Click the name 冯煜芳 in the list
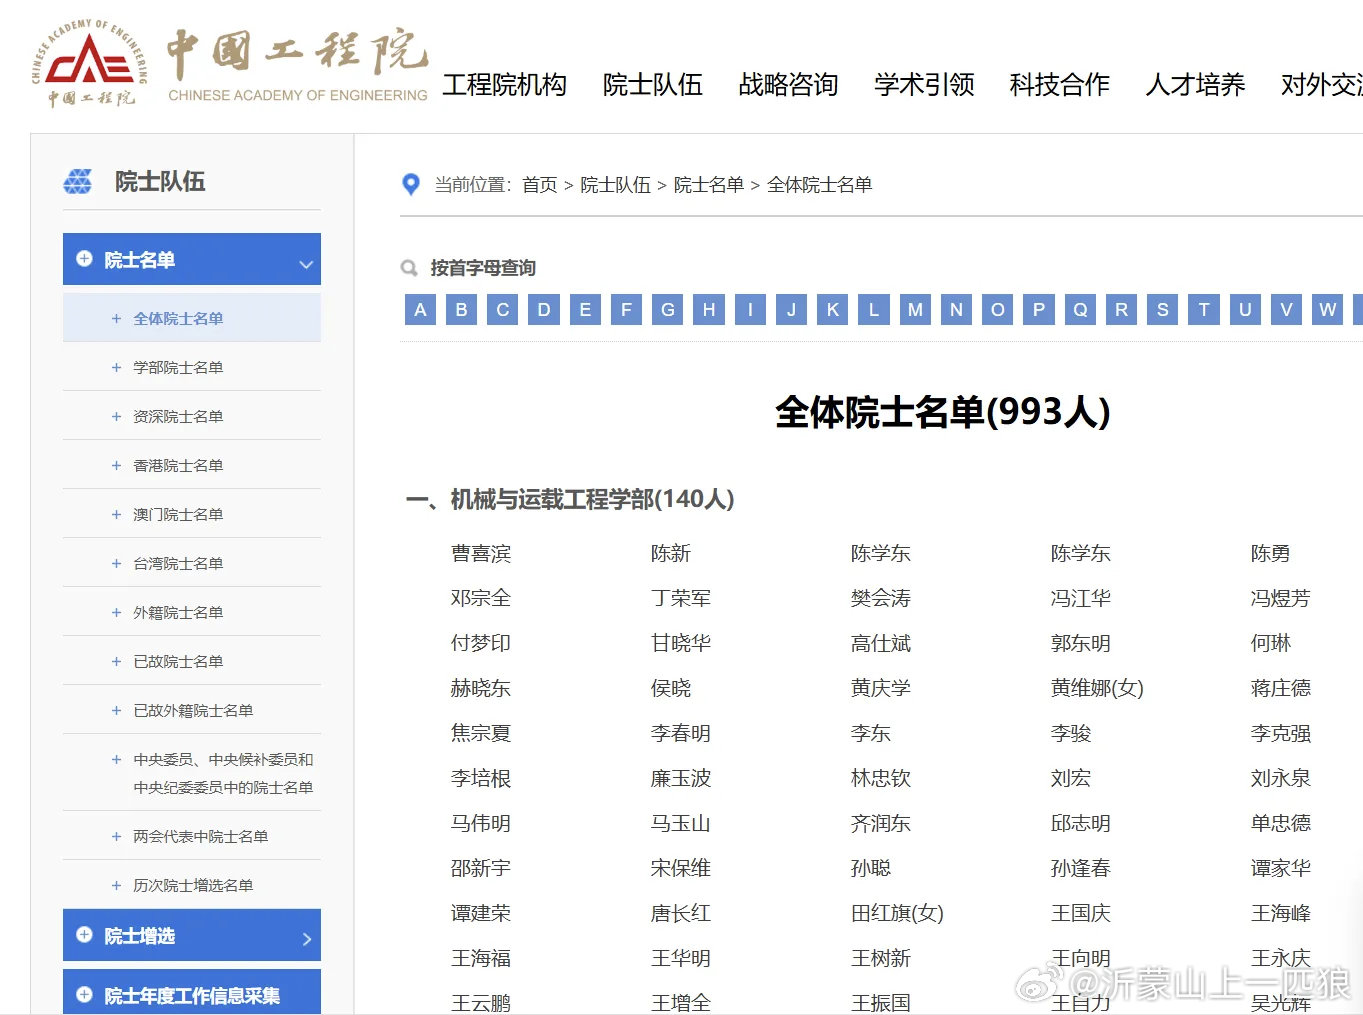 coord(1281,599)
